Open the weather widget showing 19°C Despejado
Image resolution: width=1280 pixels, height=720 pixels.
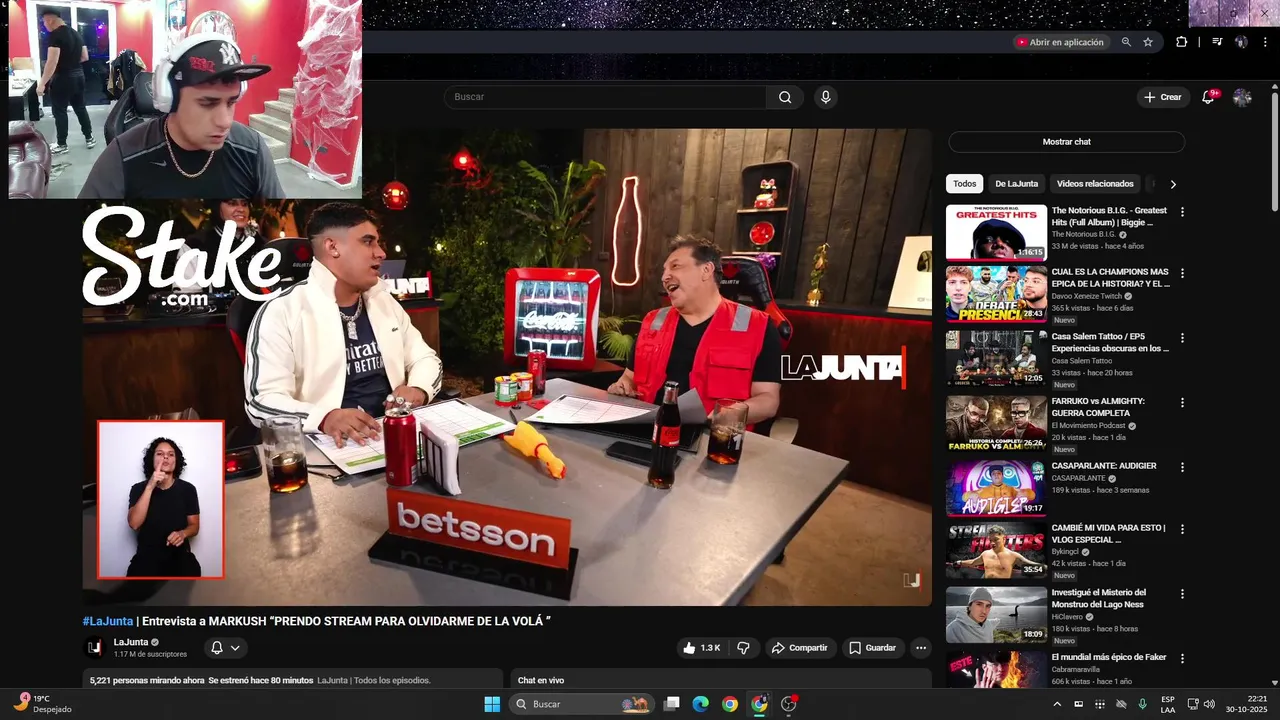42,704
